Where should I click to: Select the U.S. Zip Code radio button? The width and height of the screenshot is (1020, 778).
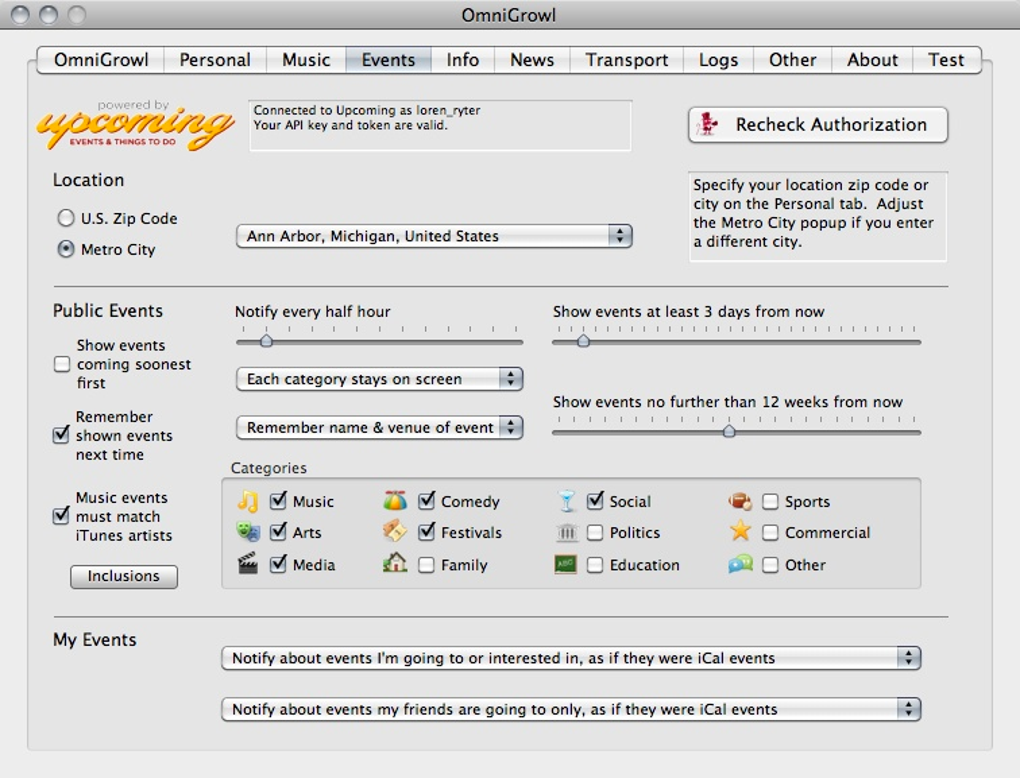coord(66,218)
